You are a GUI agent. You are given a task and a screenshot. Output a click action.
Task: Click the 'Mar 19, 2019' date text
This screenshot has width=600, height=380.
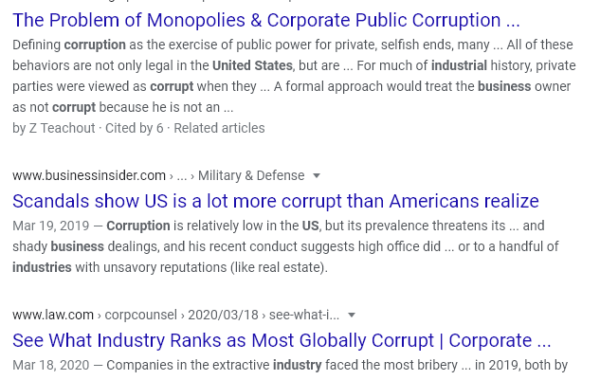pos(51,226)
